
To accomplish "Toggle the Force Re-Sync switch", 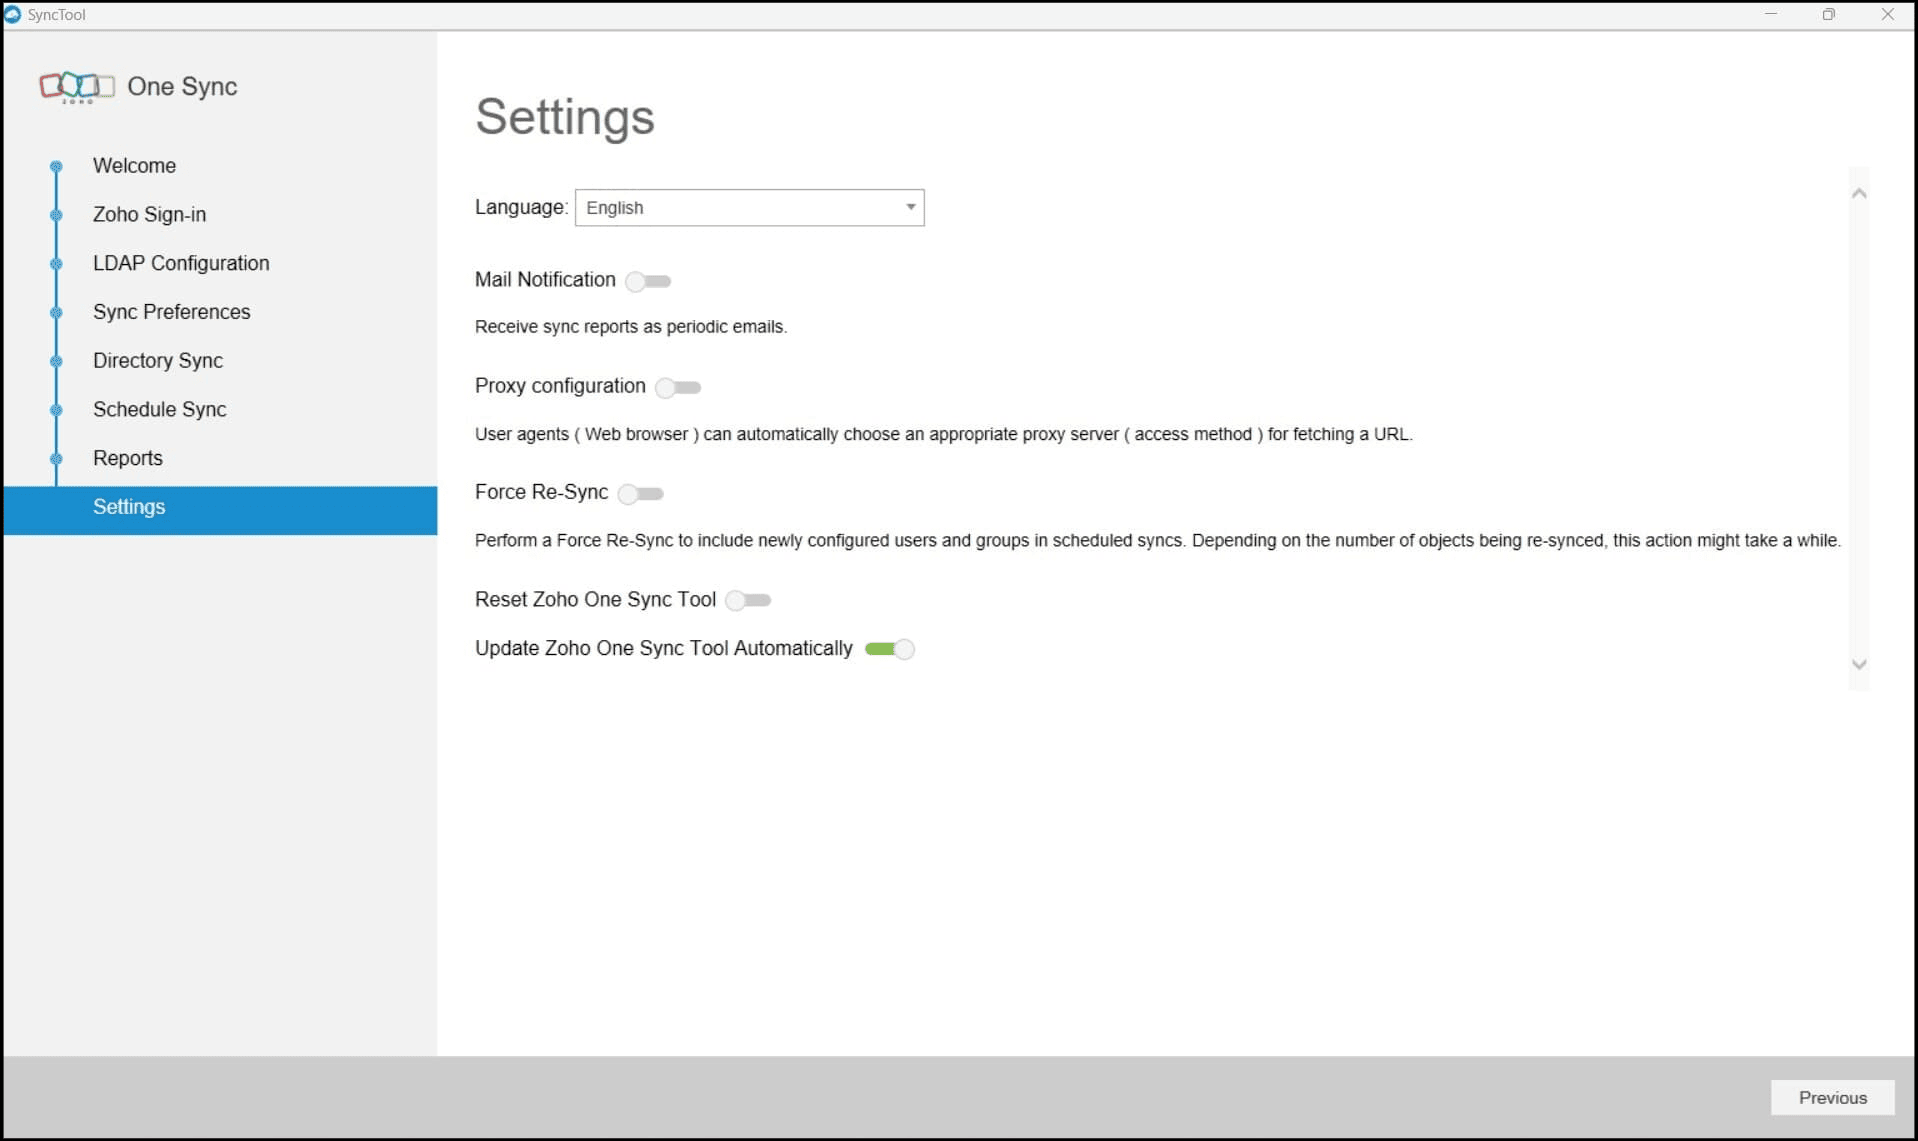I will pos(641,493).
